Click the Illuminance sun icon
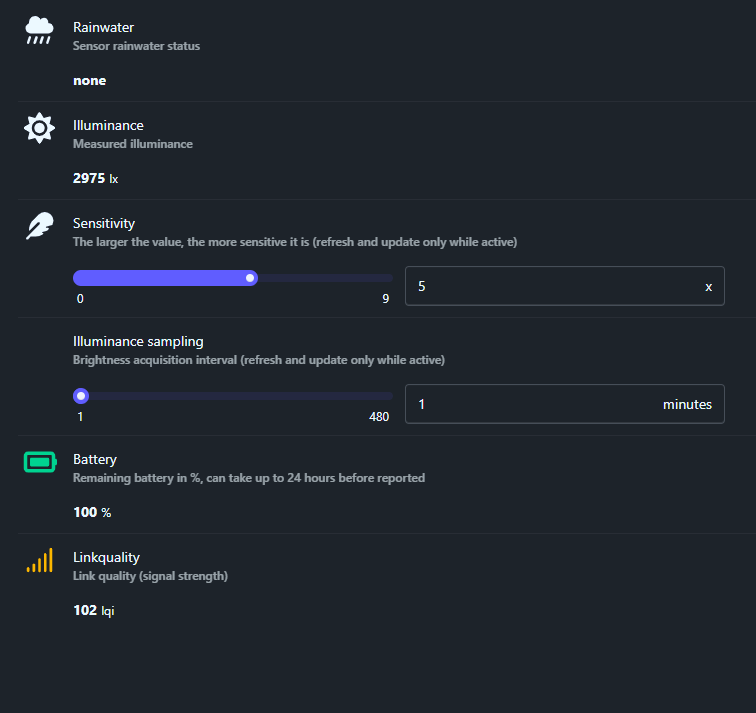Viewport: 756px width, 713px height. [x=39, y=128]
